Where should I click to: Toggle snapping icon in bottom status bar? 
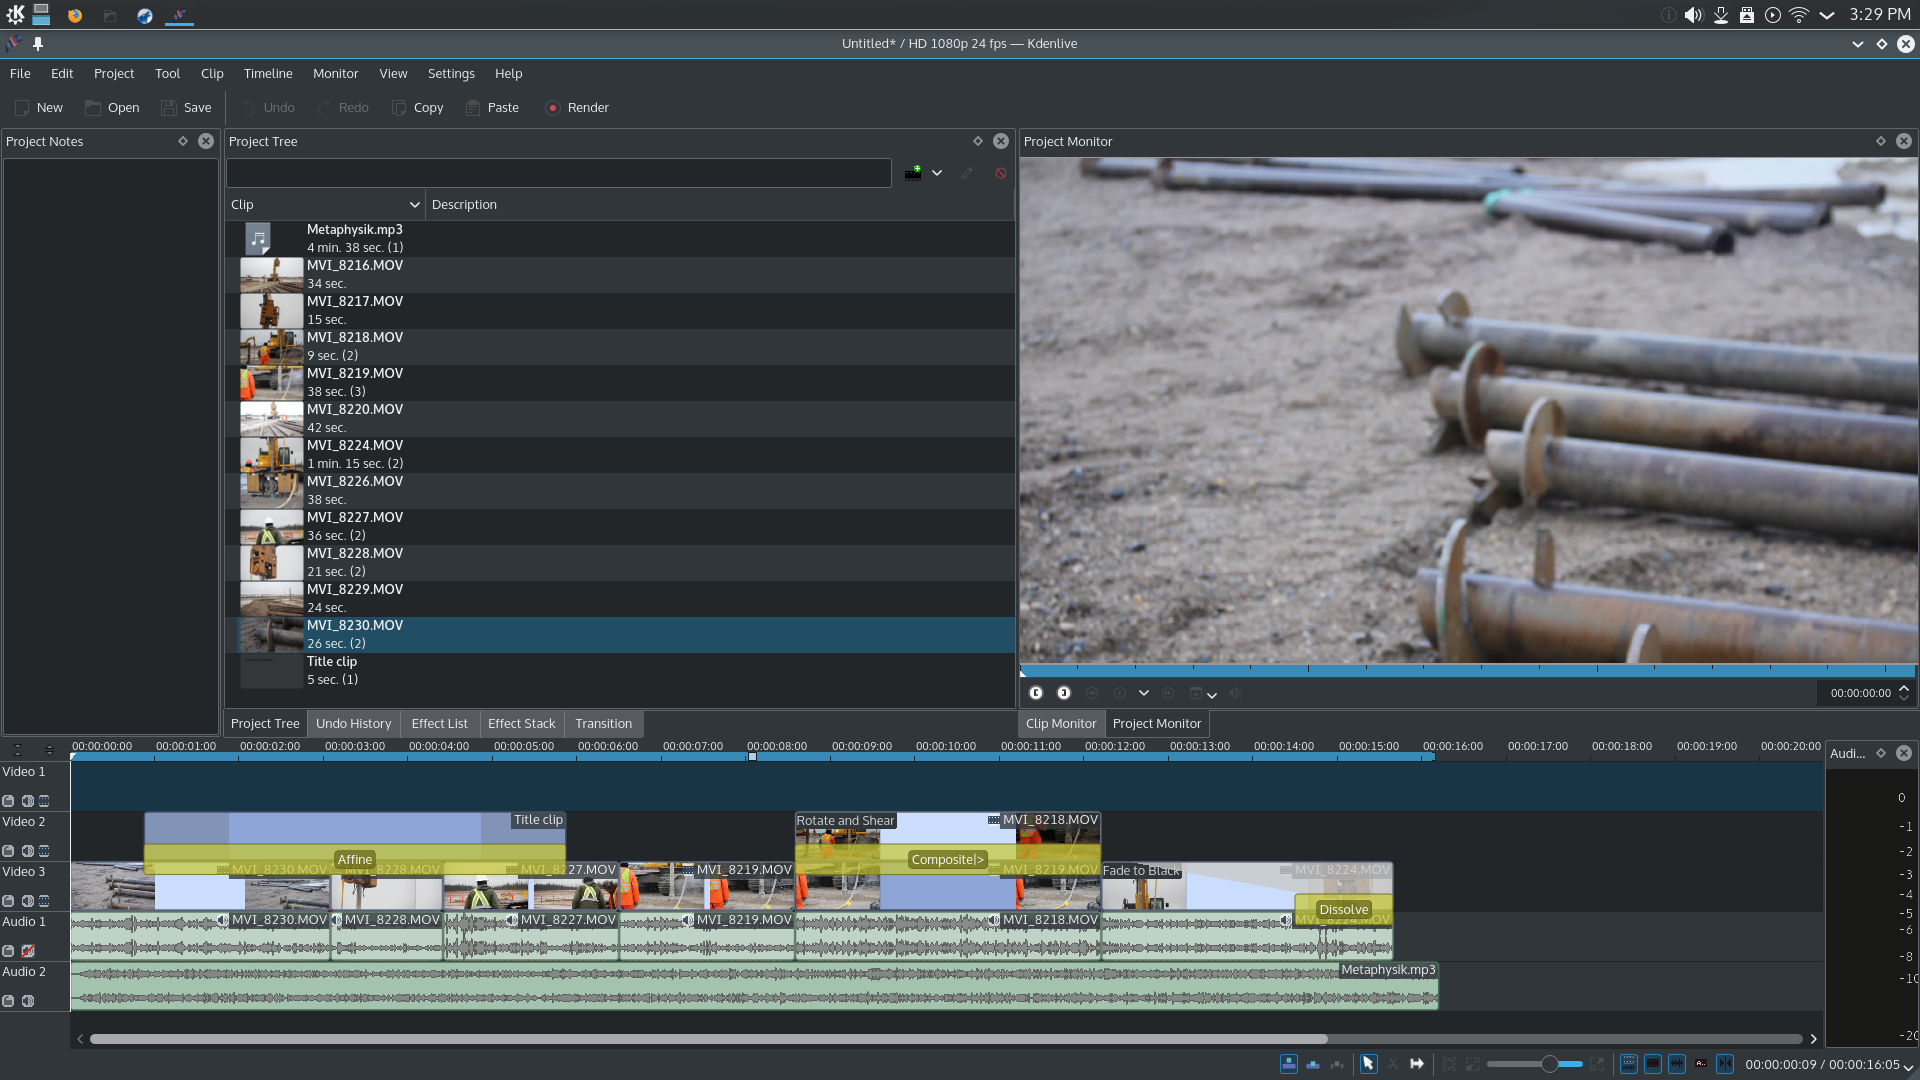tap(1725, 1064)
